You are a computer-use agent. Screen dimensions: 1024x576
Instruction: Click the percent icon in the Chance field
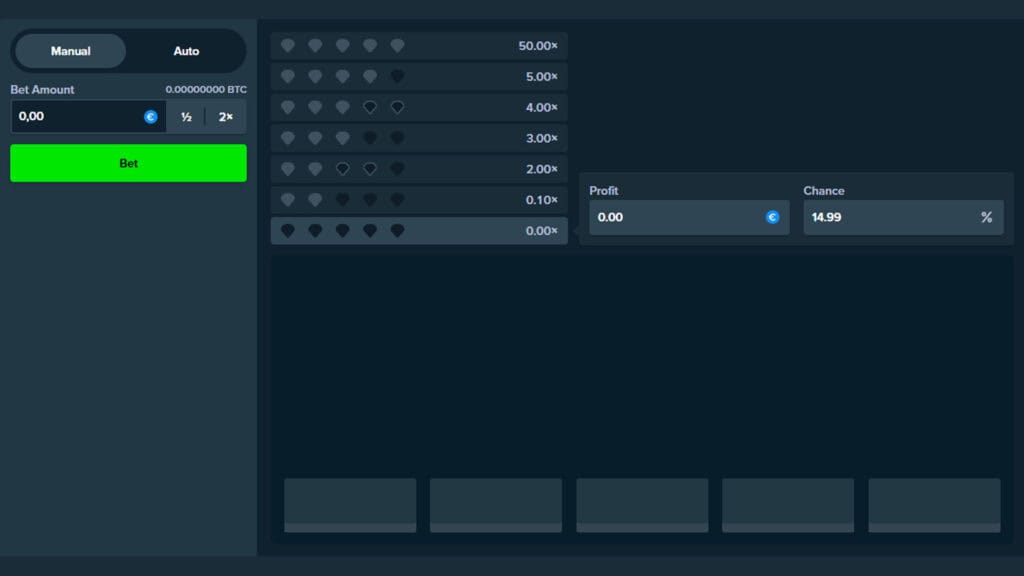986,217
